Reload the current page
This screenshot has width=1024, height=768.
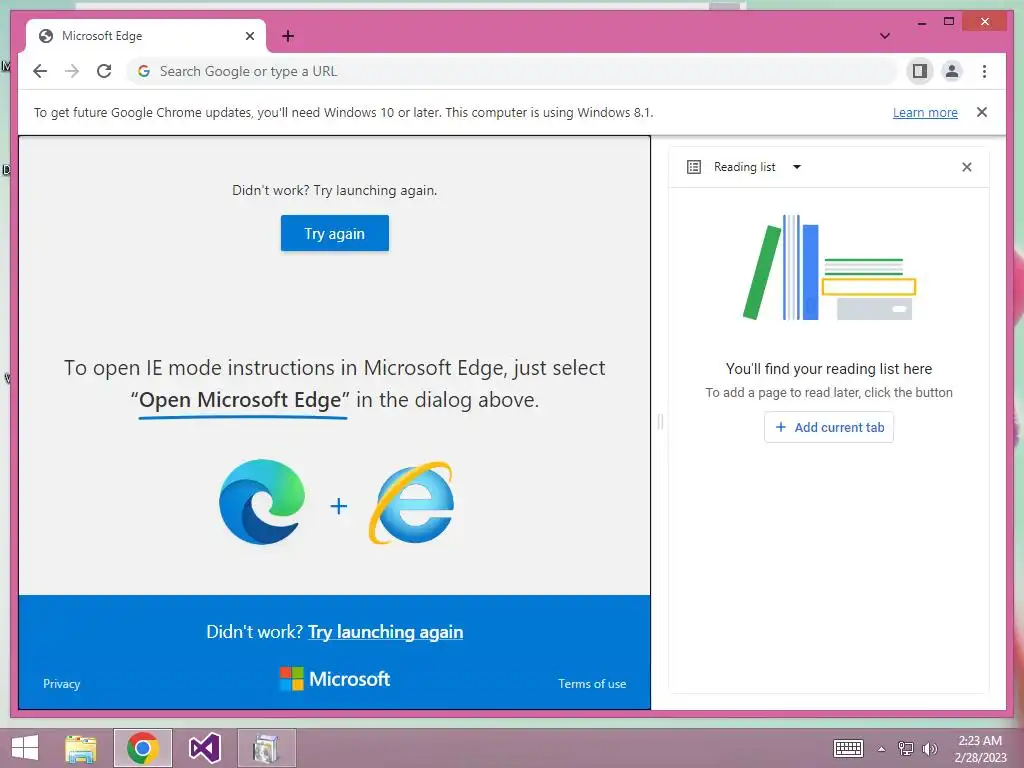104,71
